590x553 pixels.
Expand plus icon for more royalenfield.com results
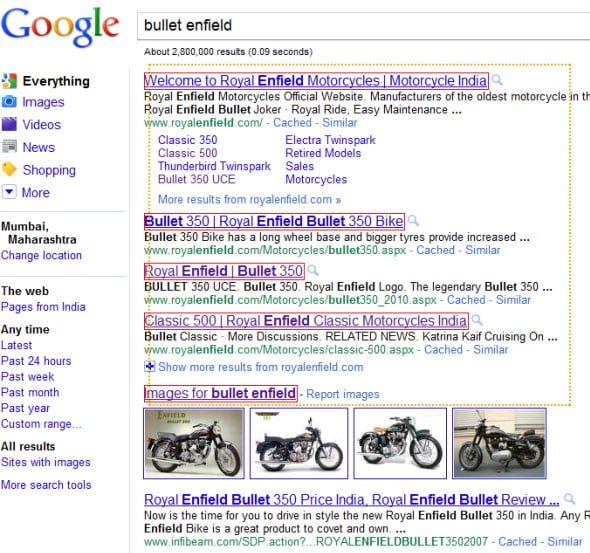(x=149, y=366)
